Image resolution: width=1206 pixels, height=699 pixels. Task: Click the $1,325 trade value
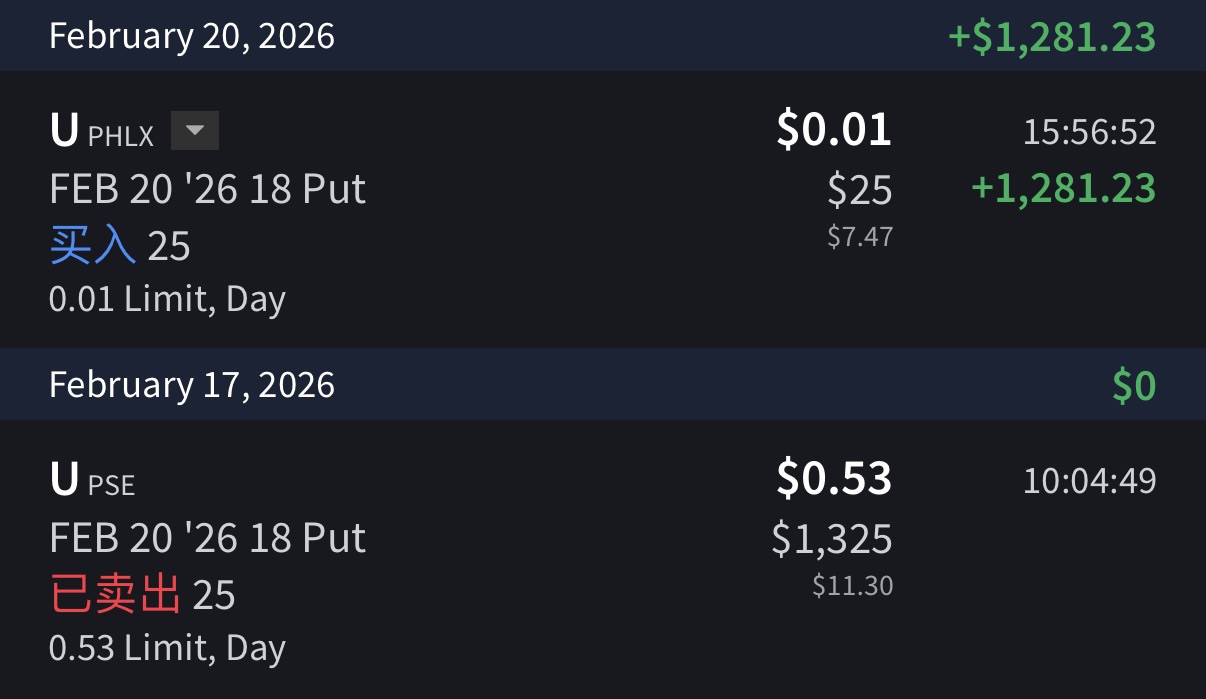(x=831, y=539)
